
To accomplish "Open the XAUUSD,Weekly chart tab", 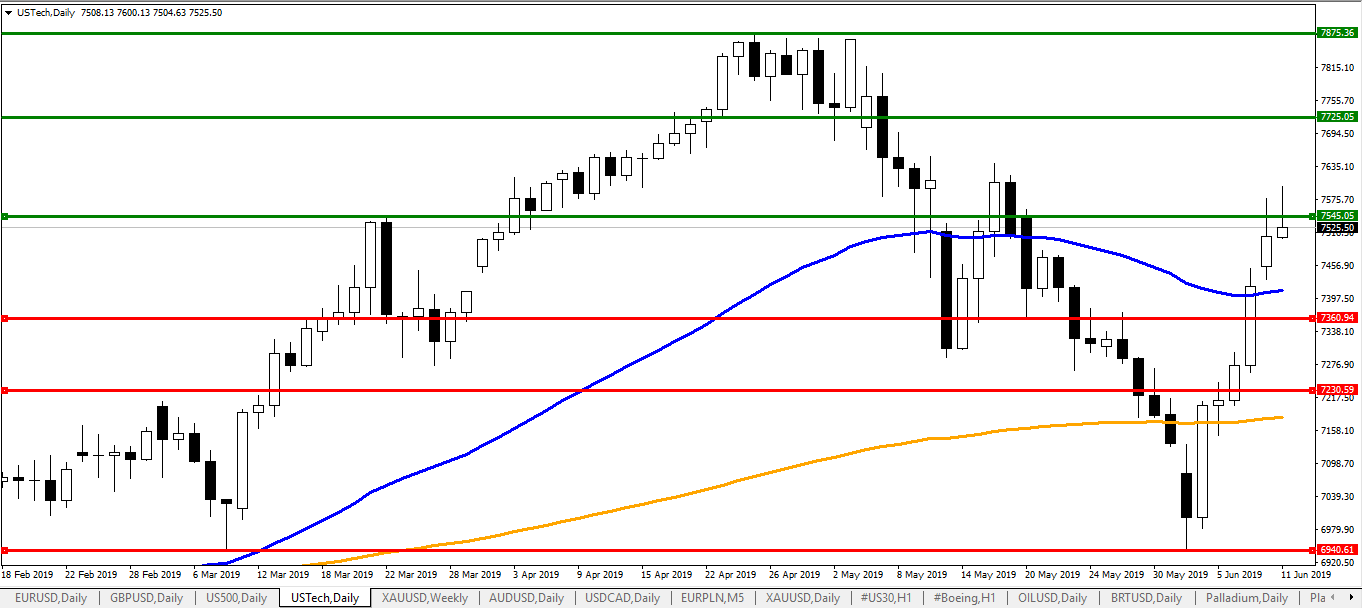I will point(424,598).
